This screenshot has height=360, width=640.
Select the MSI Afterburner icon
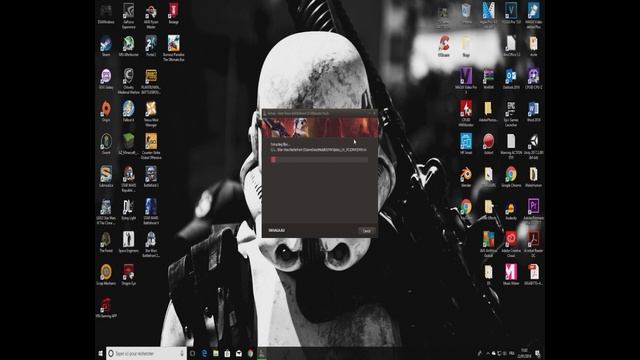pos(129,46)
